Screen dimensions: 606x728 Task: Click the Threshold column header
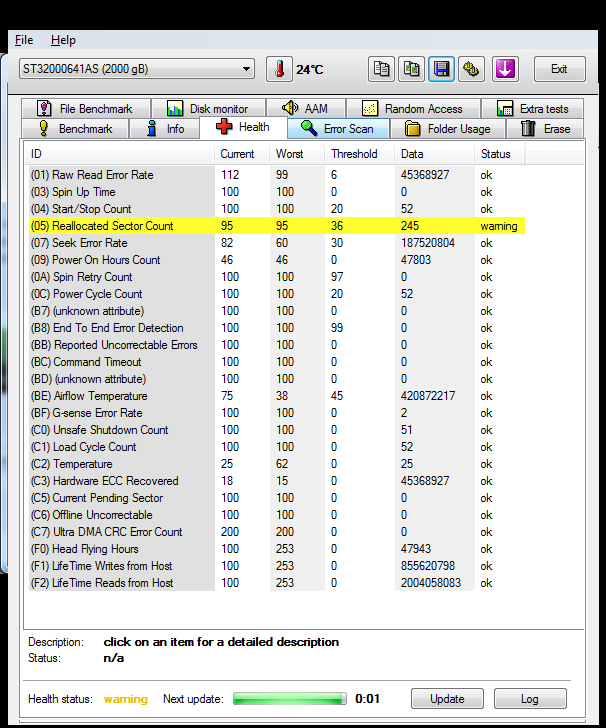(x=354, y=154)
